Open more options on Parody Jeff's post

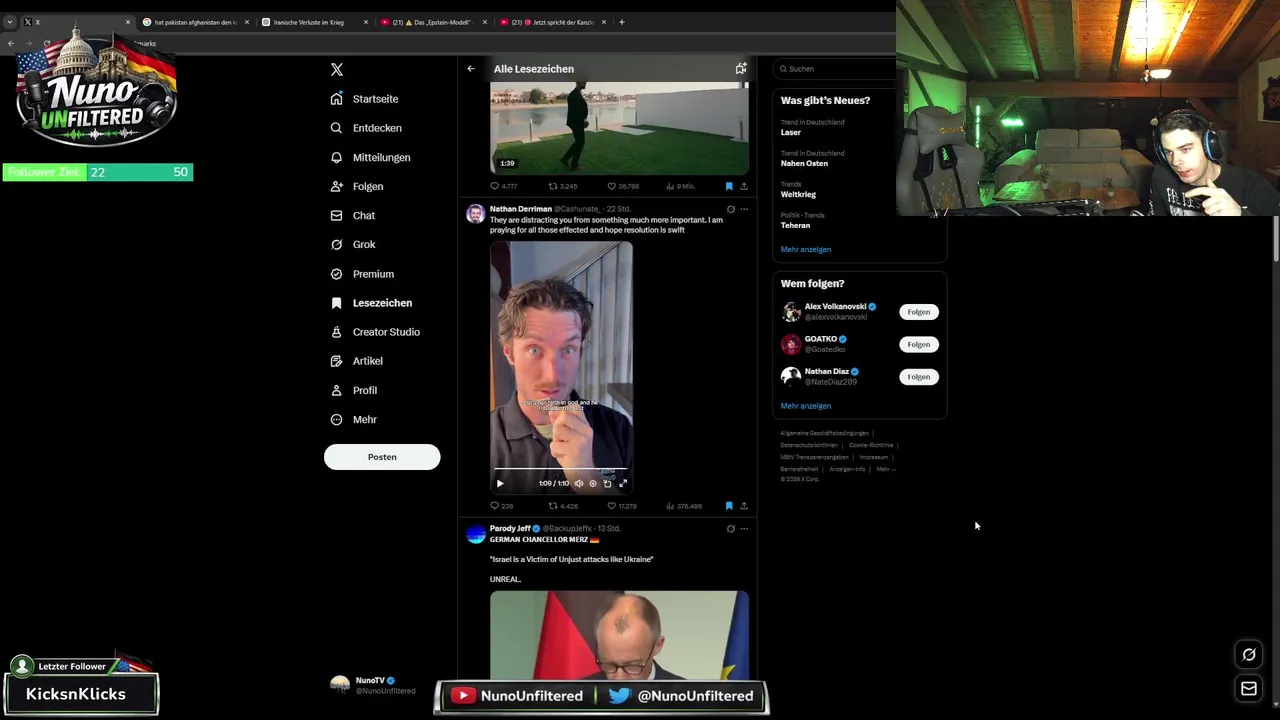744,529
